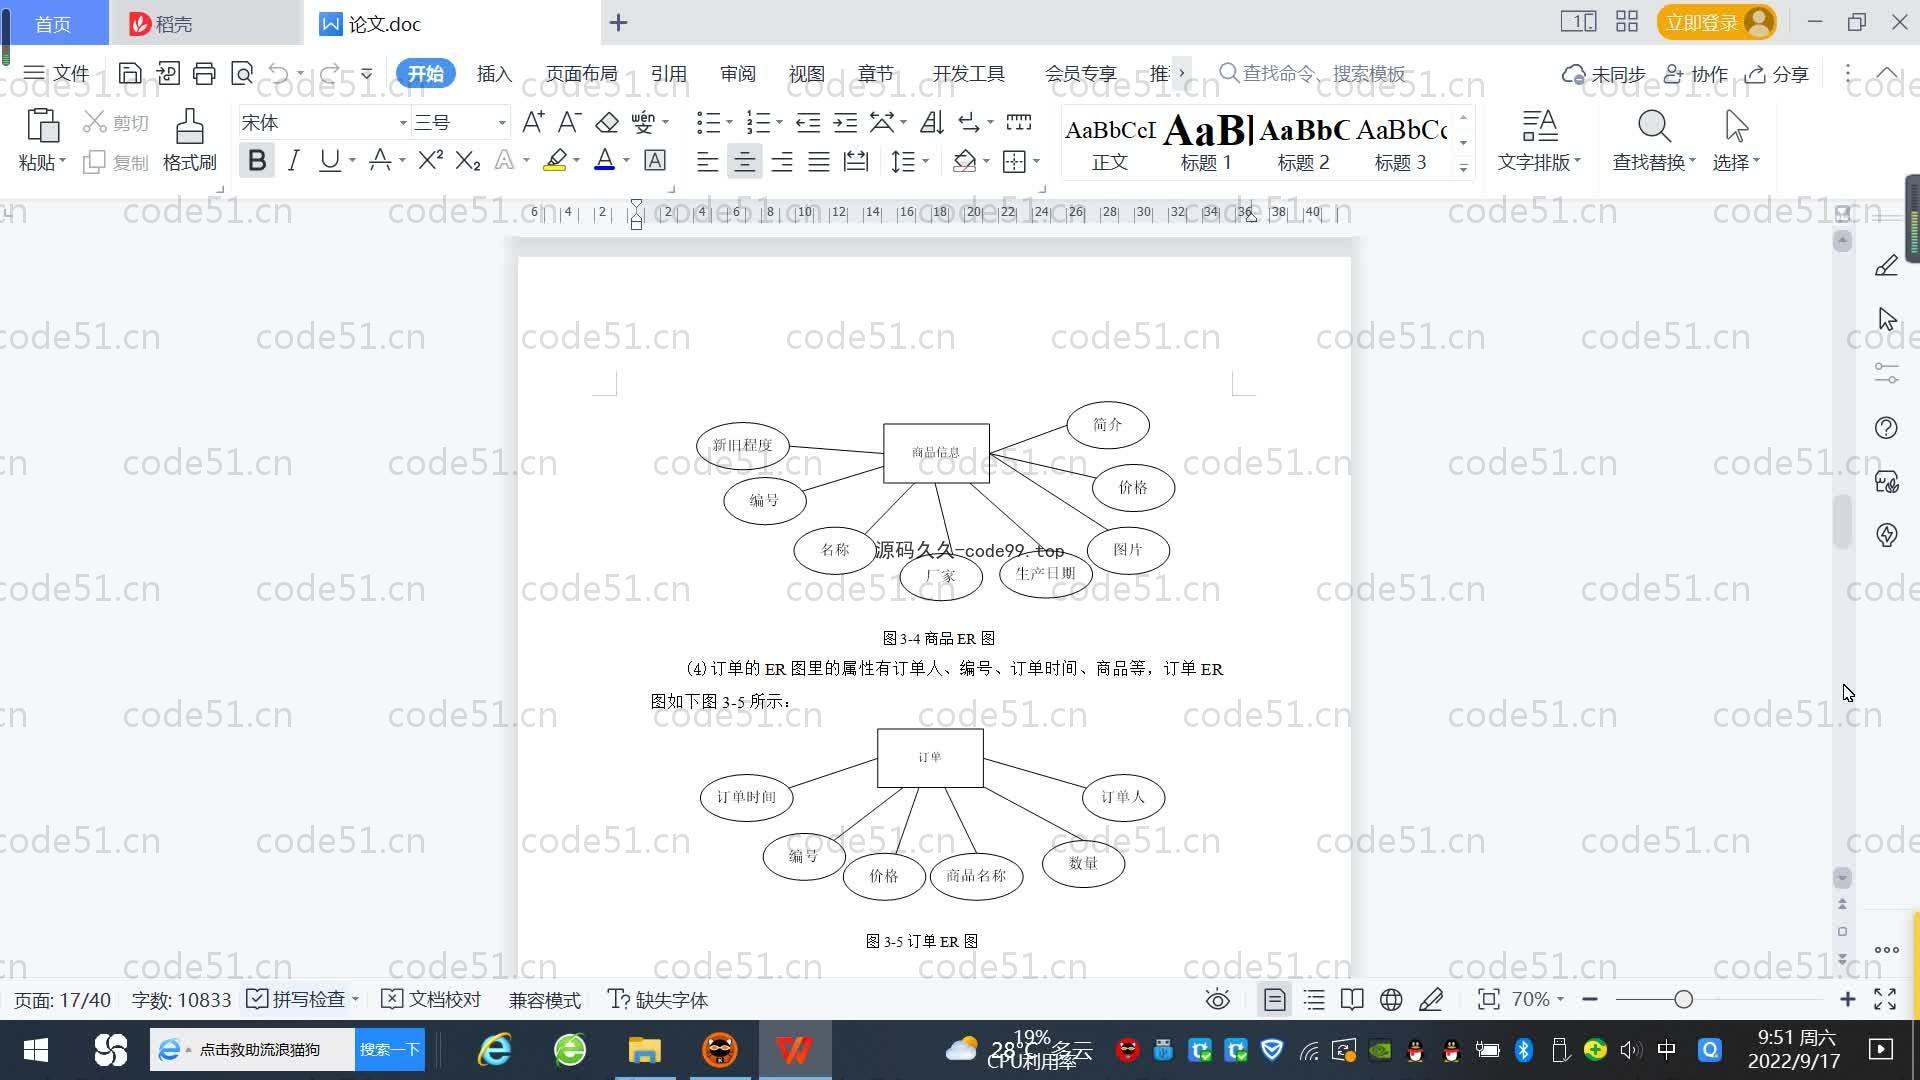Image resolution: width=1920 pixels, height=1080 pixels.
Task: Expand the styles gallery
Action: pos(1463,167)
